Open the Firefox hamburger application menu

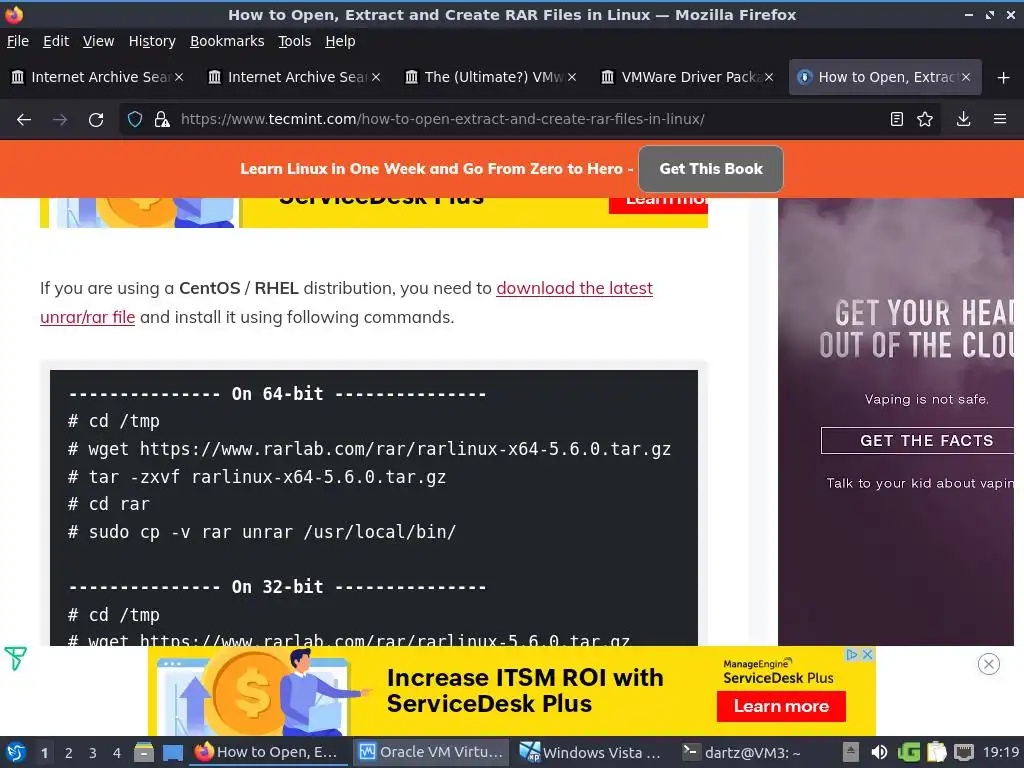(1000, 119)
